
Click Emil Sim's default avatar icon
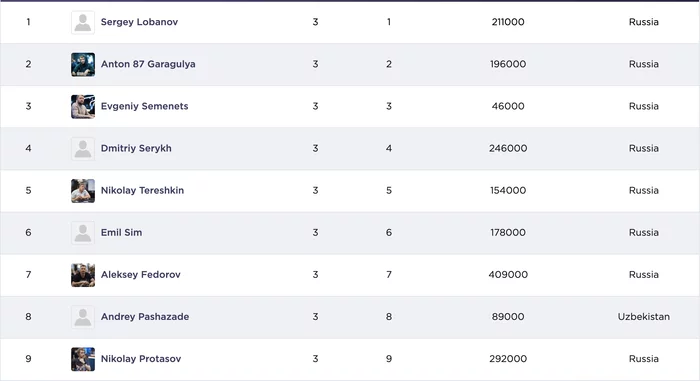click(83, 233)
